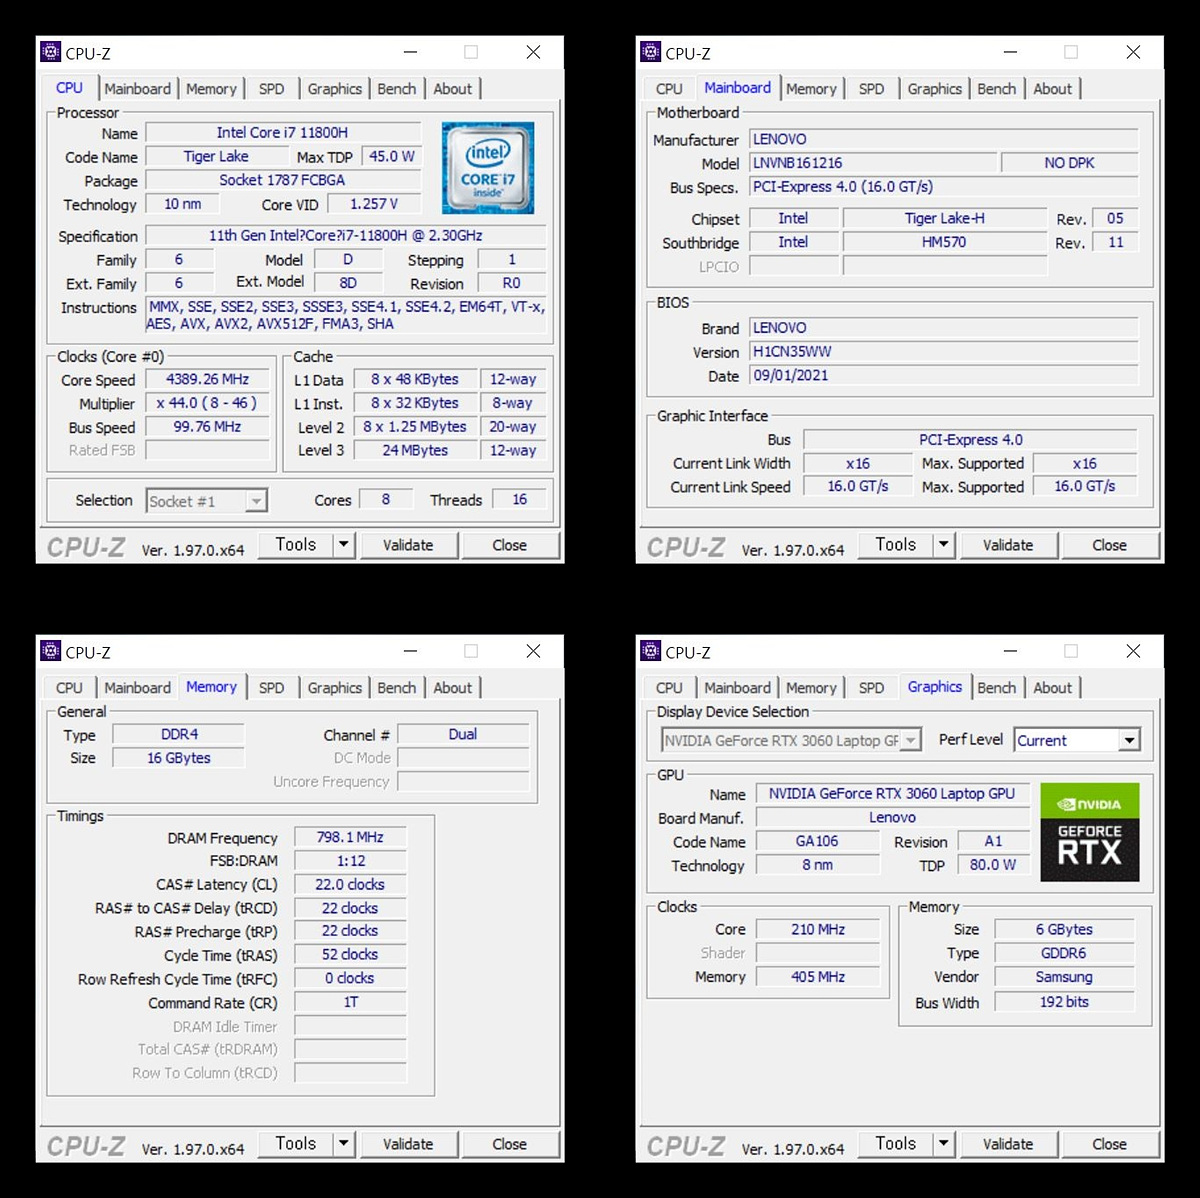Screen dimensions: 1200x1198
Task: Open the About tab in the CPU window
Action: (452, 89)
